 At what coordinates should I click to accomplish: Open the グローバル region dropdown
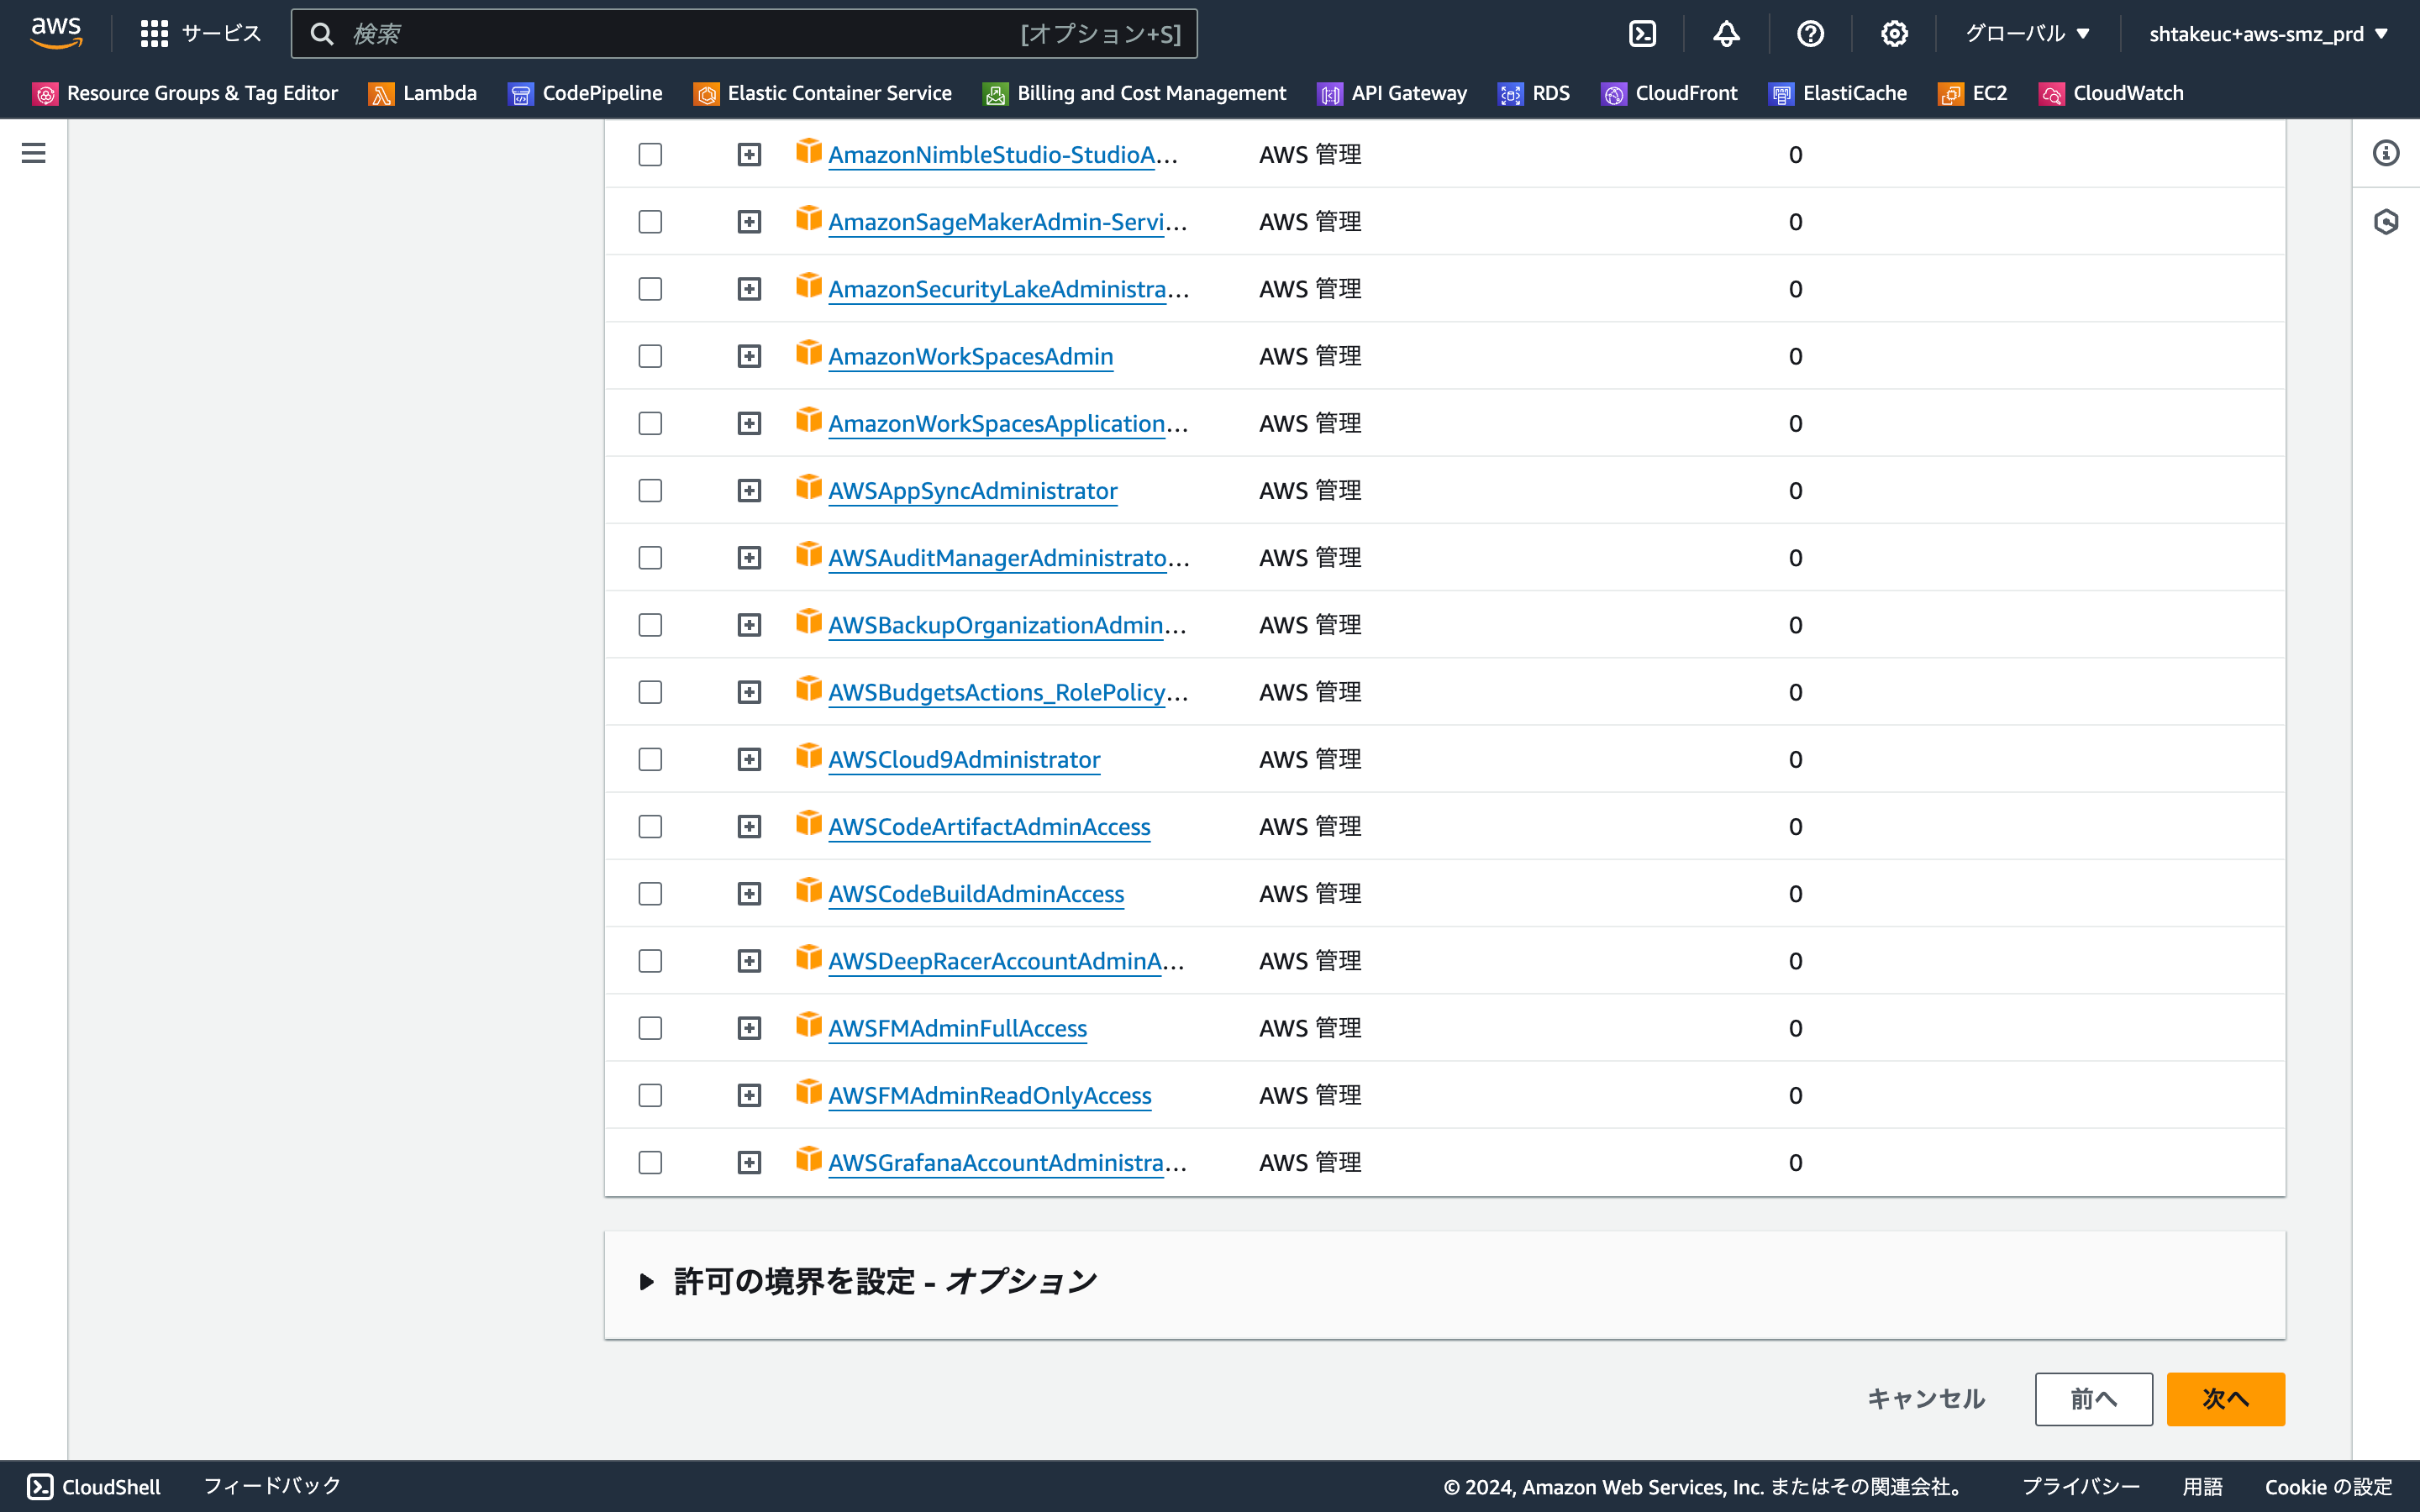[2028, 34]
